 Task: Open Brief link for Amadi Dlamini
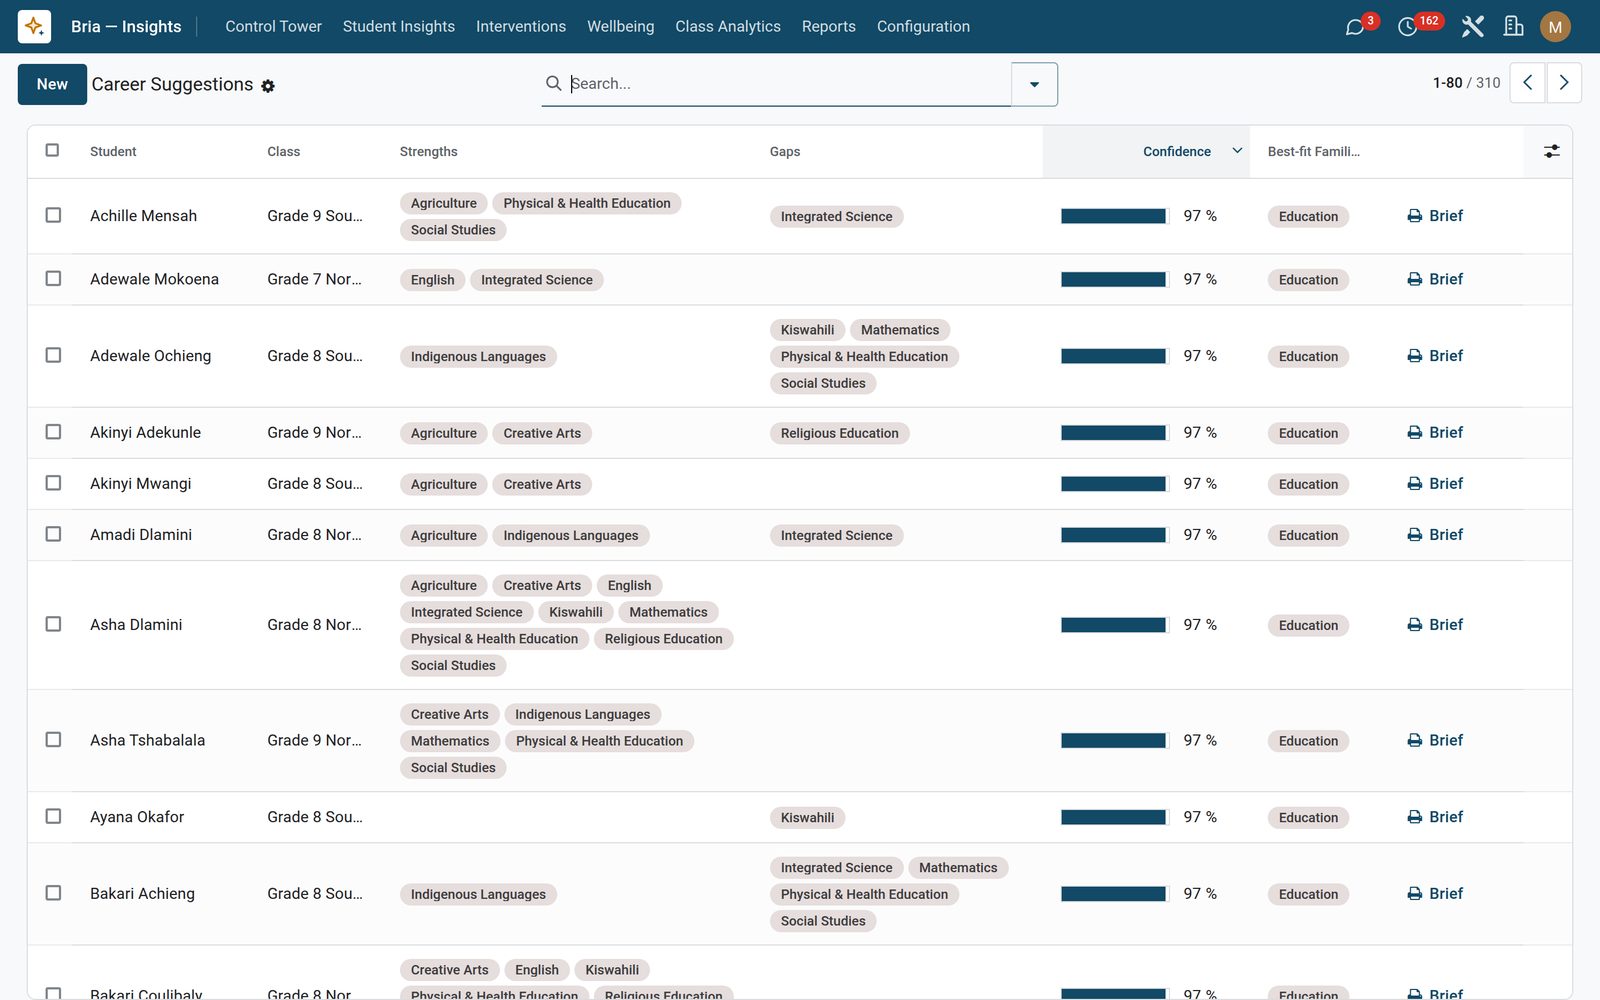(1435, 535)
